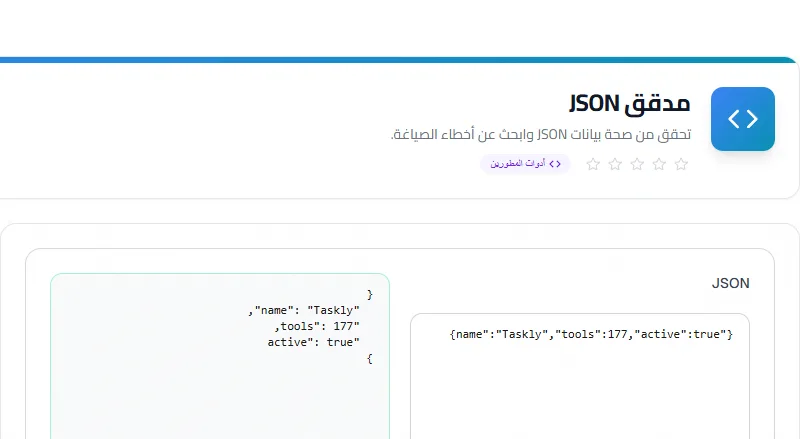Click the JSON field label

[731, 283]
